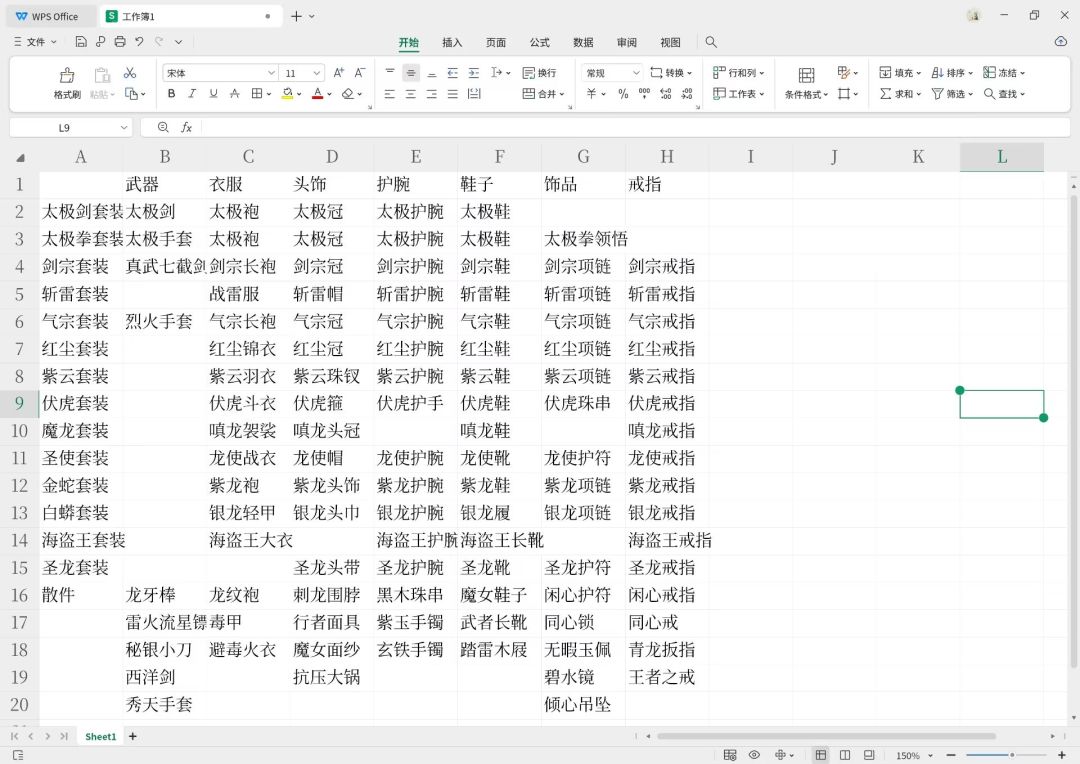This screenshot has width=1080, height=764.
Task: Switch to the 插入 ribbon tab
Action: coord(452,42)
